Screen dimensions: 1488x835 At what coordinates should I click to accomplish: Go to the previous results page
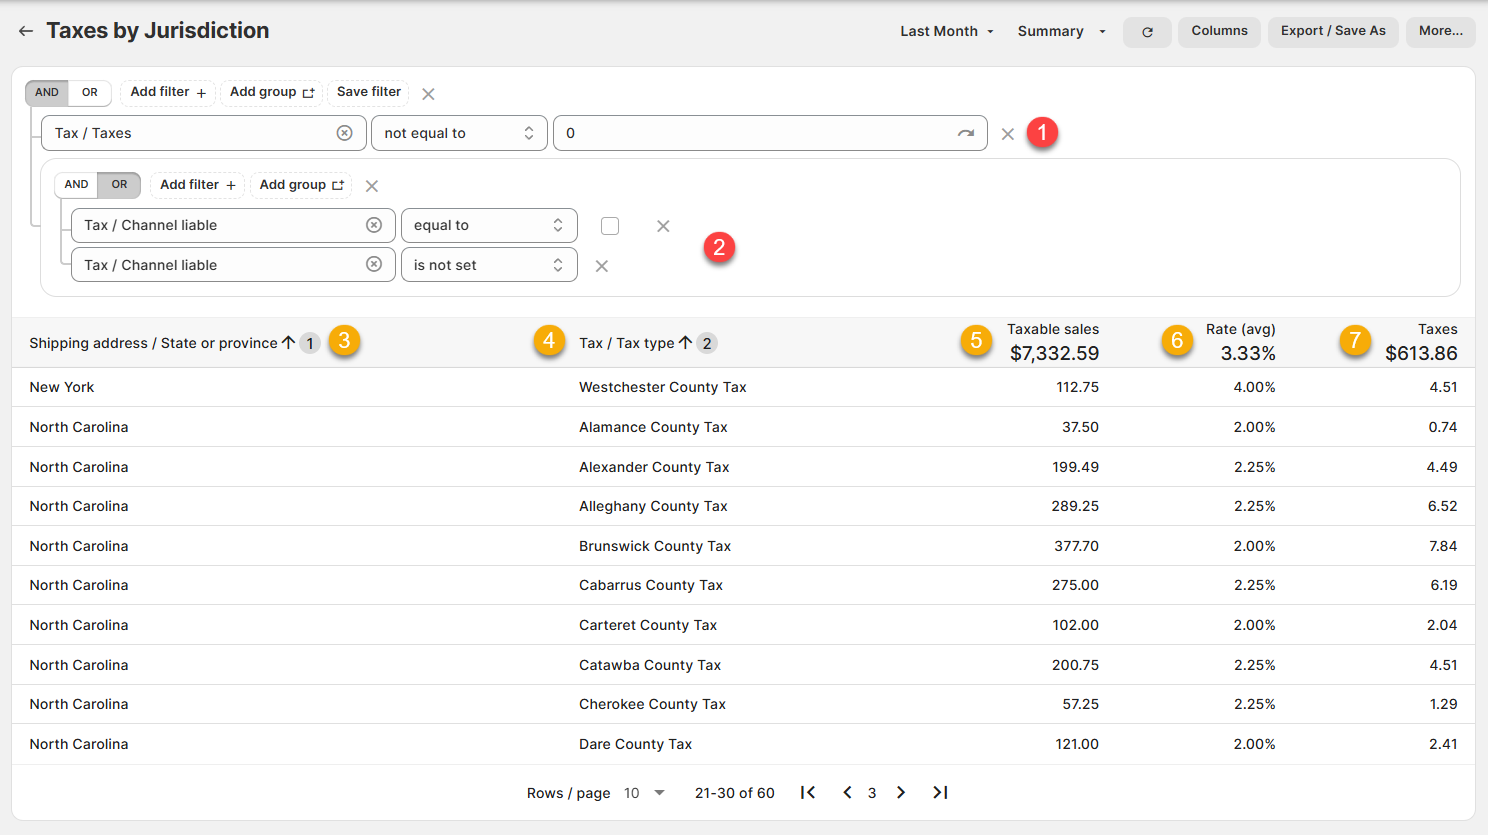click(847, 793)
